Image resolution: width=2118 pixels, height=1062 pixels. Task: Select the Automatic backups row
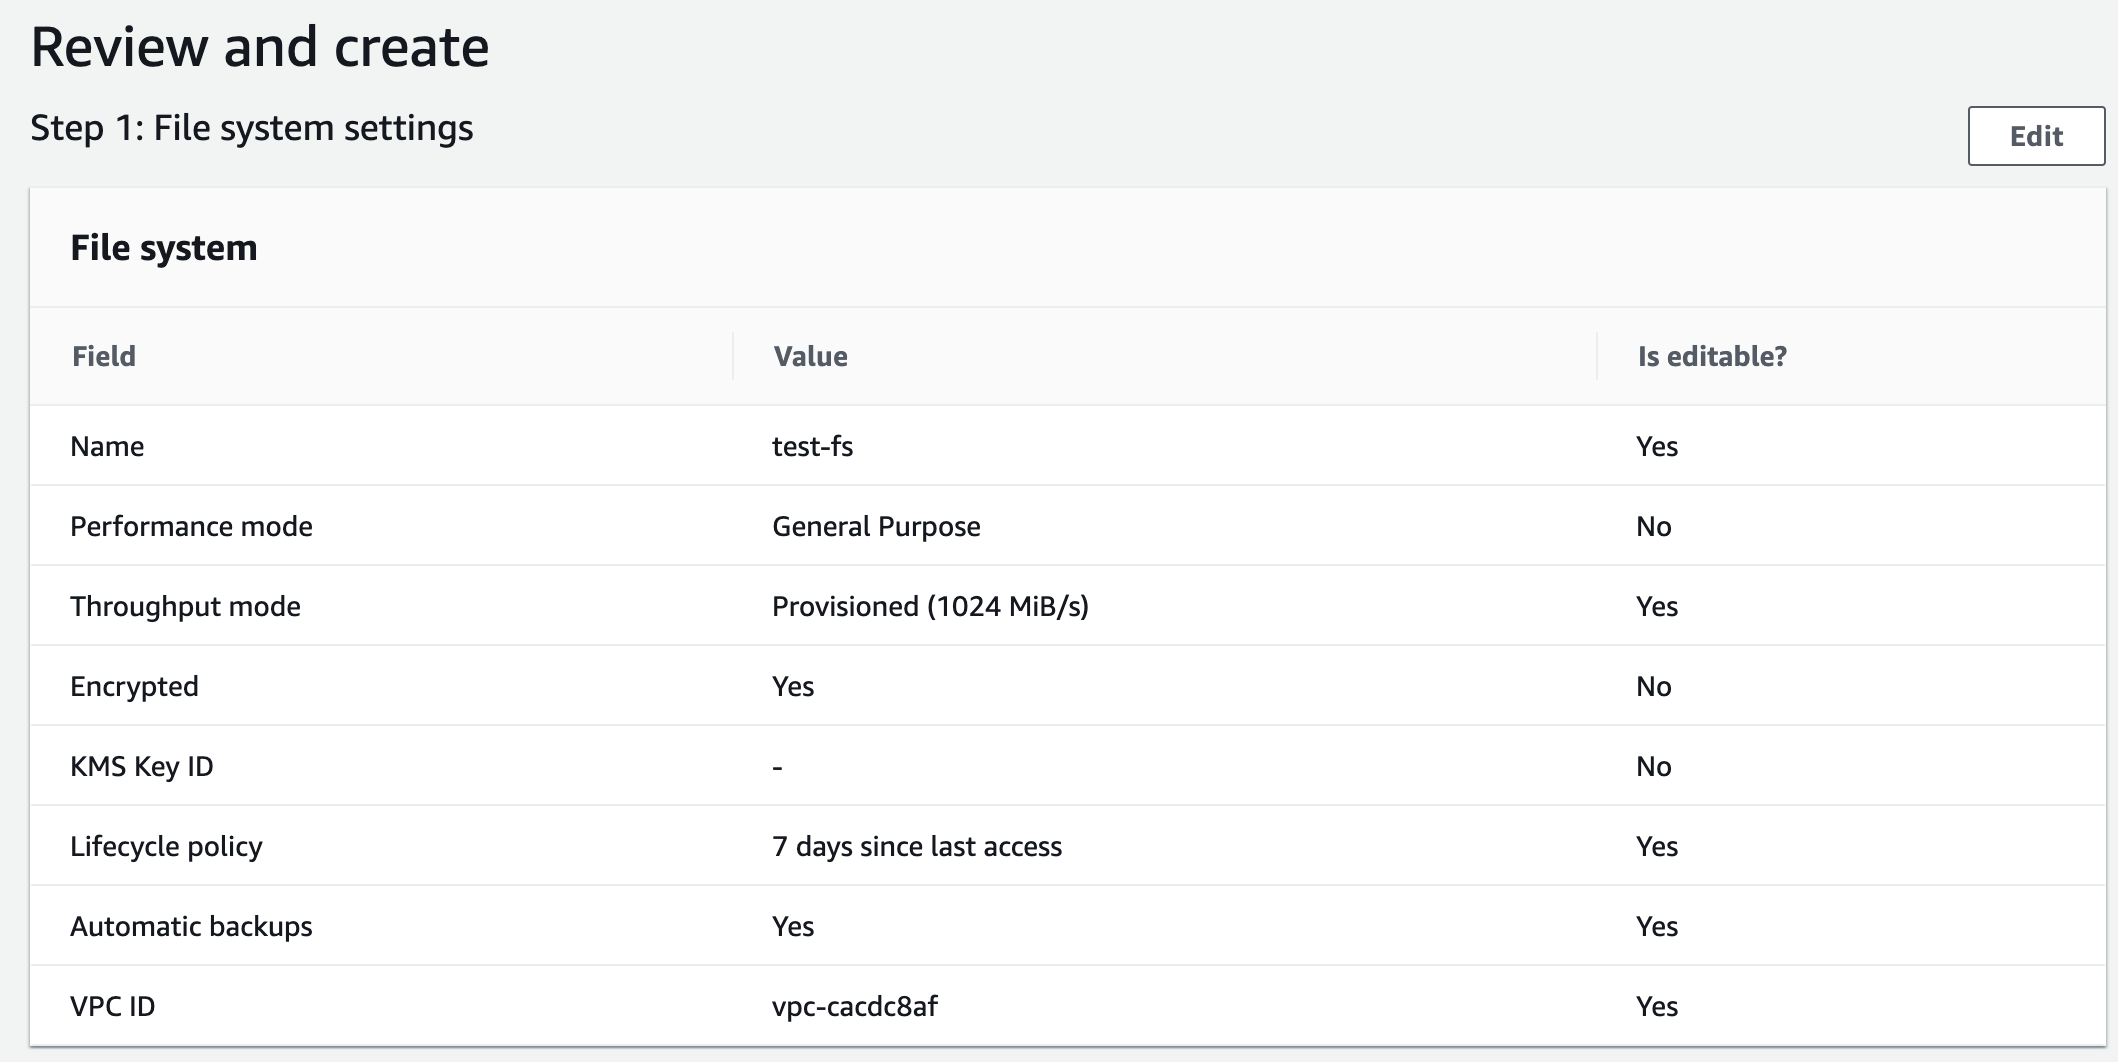[x=190, y=926]
